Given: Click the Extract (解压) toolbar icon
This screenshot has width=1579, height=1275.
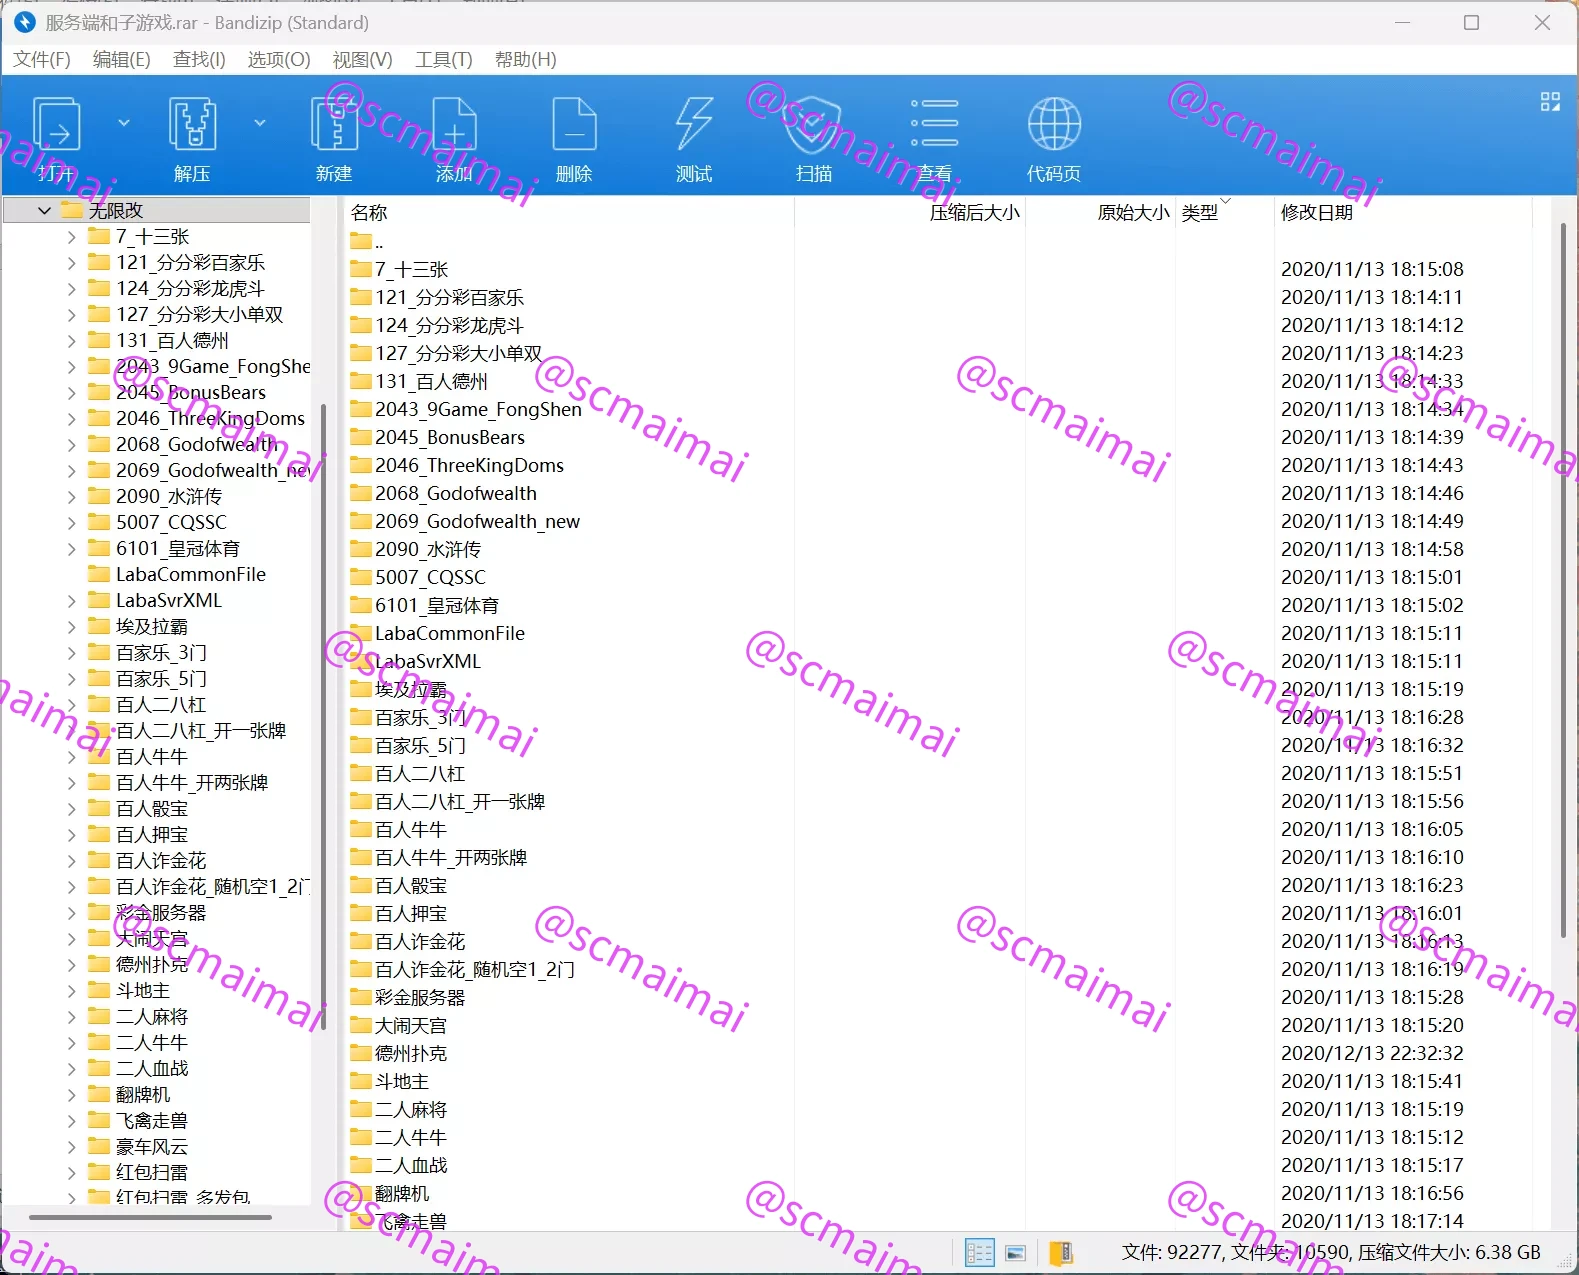Looking at the screenshot, I should click(192, 126).
